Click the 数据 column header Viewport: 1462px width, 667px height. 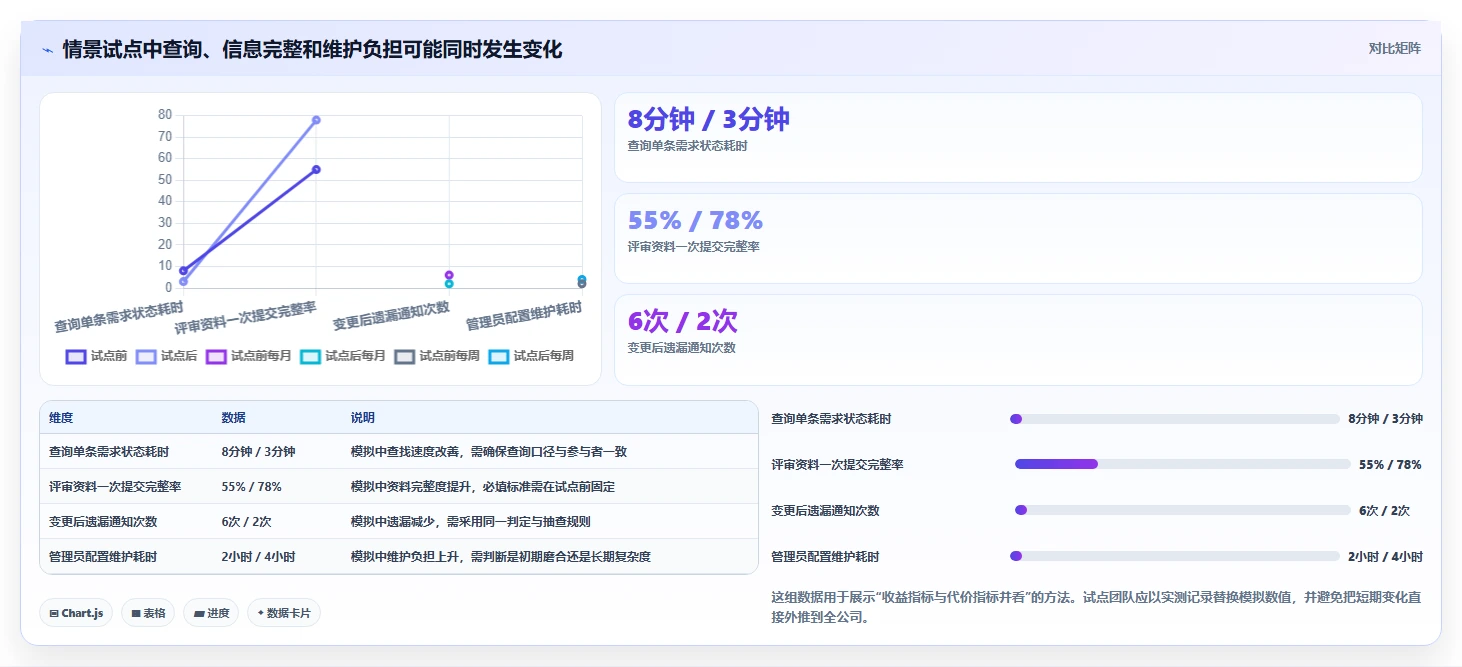pyautogui.click(x=233, y=418)
